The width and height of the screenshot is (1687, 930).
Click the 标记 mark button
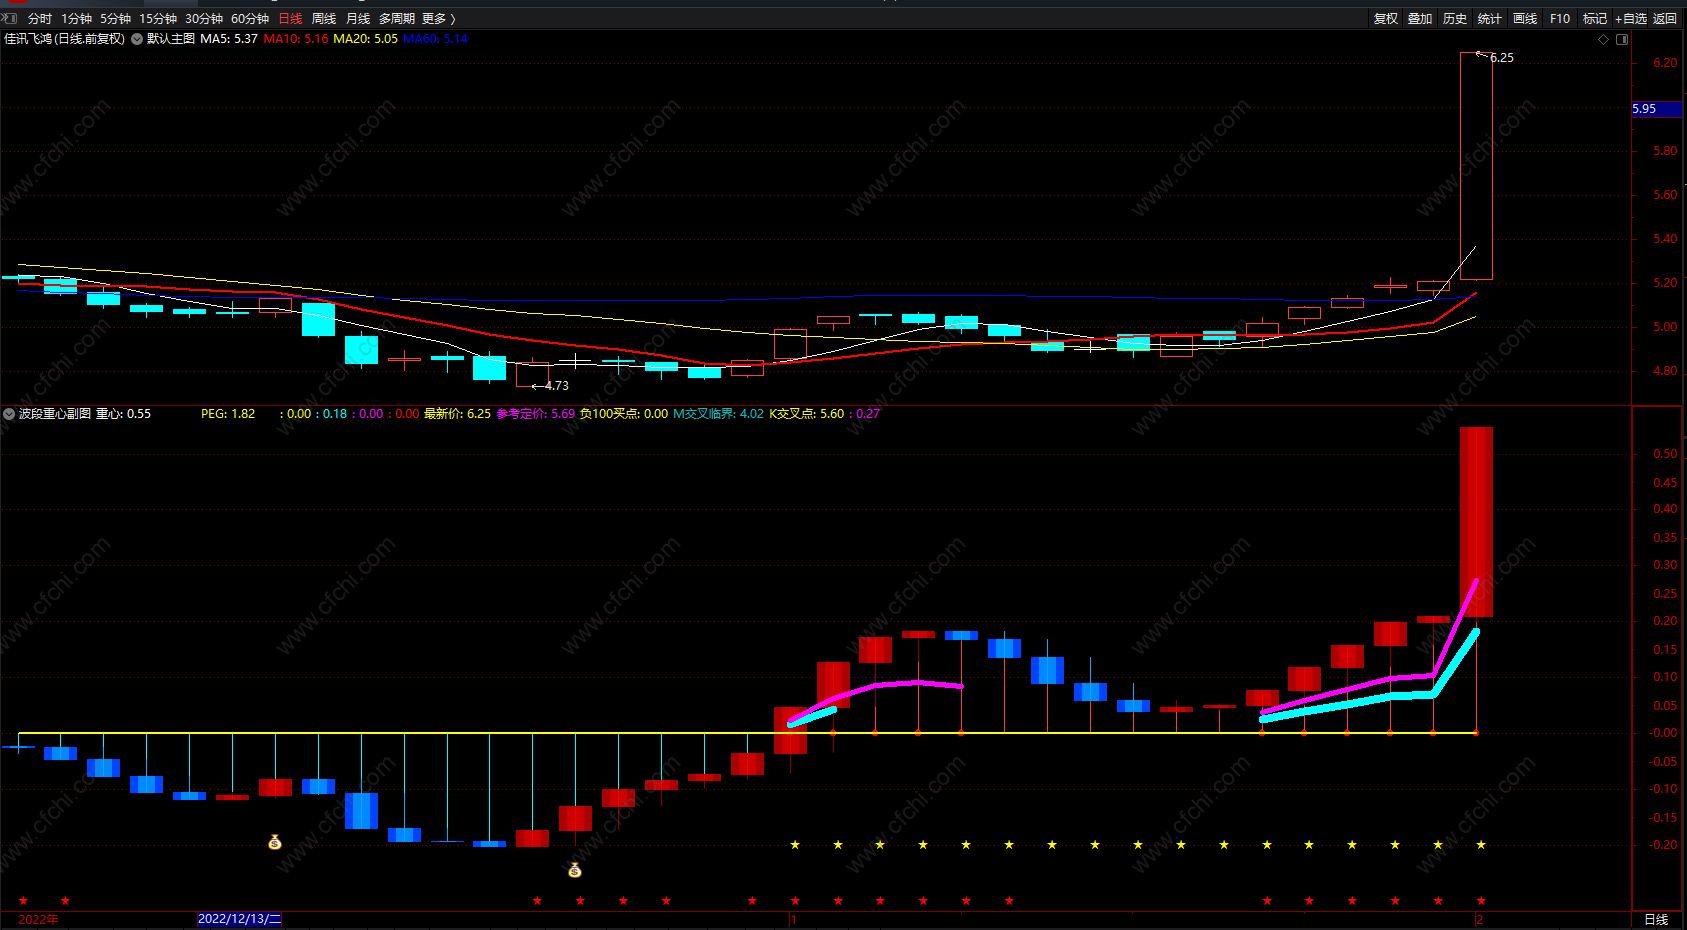[x=1595, y=19]
